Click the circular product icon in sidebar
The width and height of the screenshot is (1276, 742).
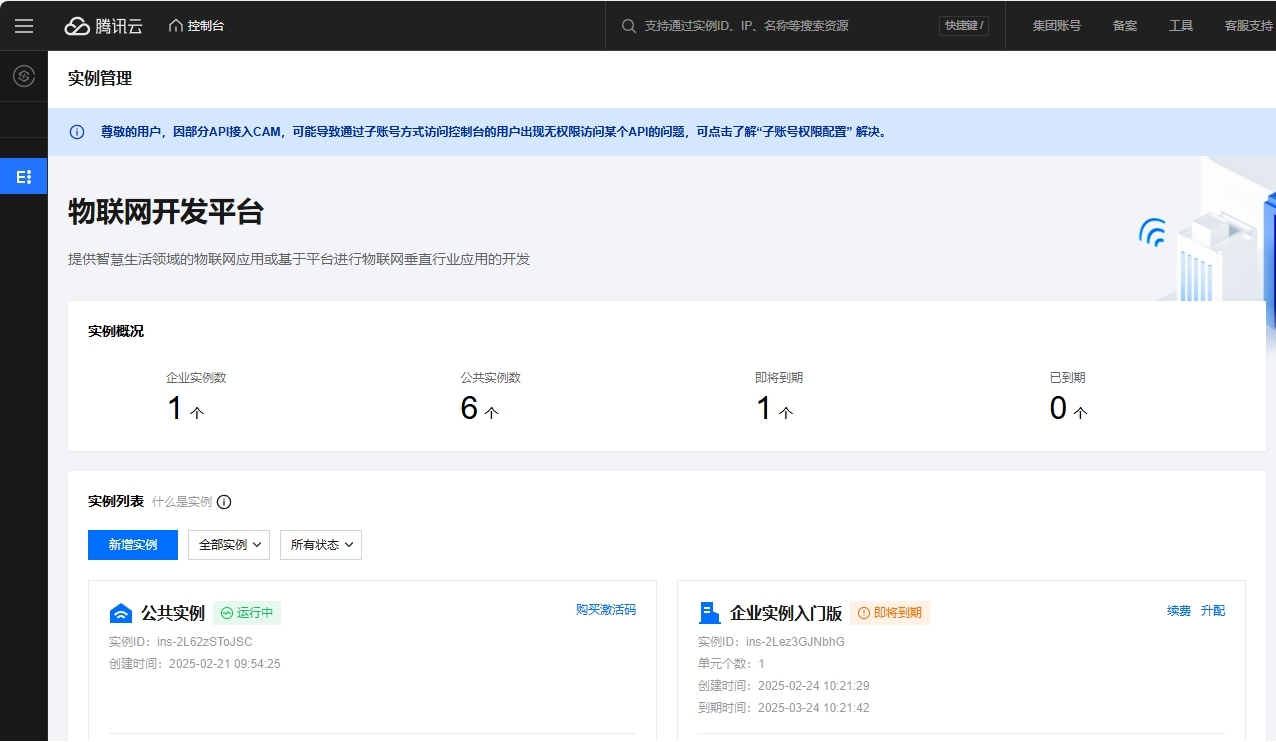click(x=24, y=76)
